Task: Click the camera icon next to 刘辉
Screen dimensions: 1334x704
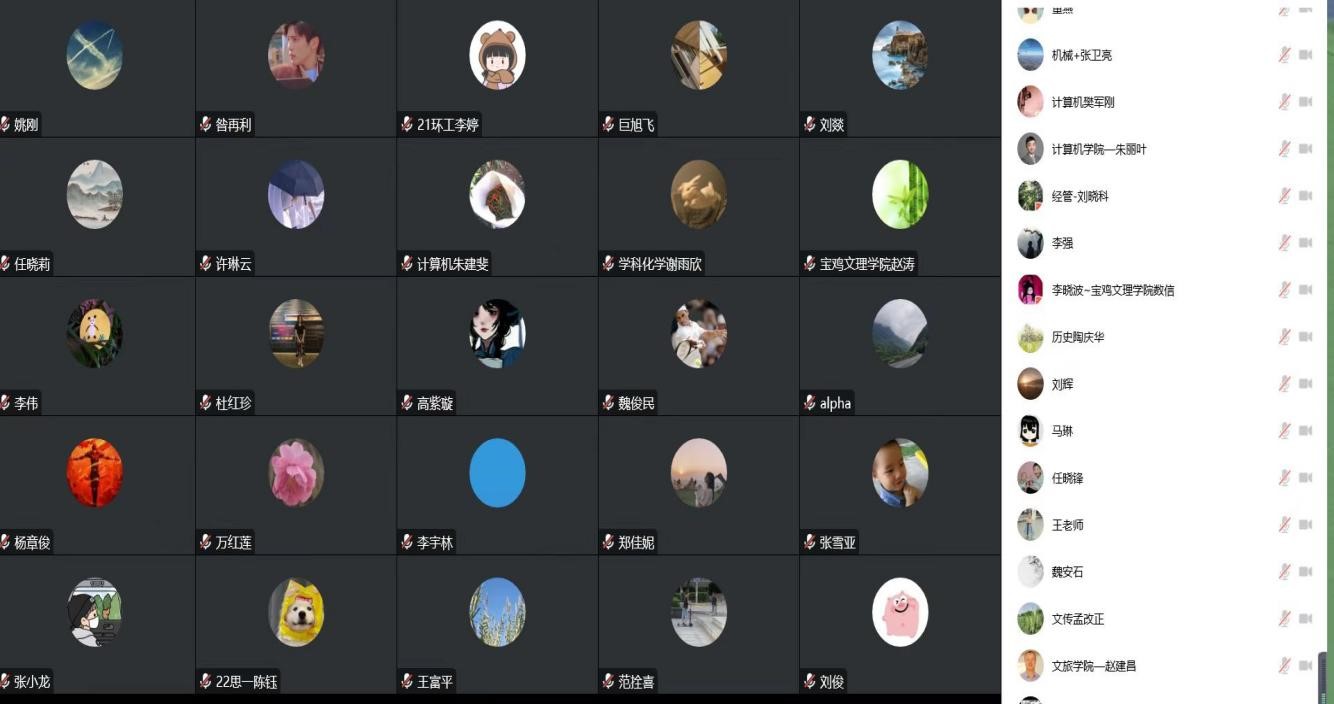Action: click(1305, 384)
